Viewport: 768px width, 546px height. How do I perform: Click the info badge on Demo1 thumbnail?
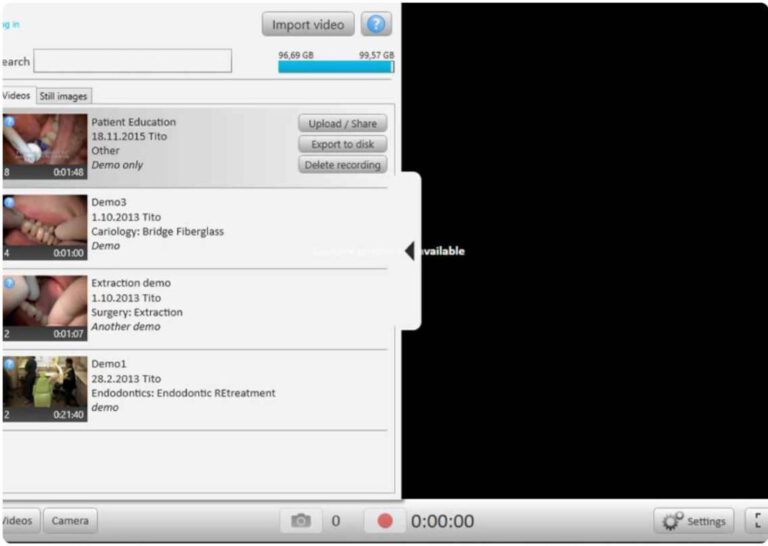[9, 364]
